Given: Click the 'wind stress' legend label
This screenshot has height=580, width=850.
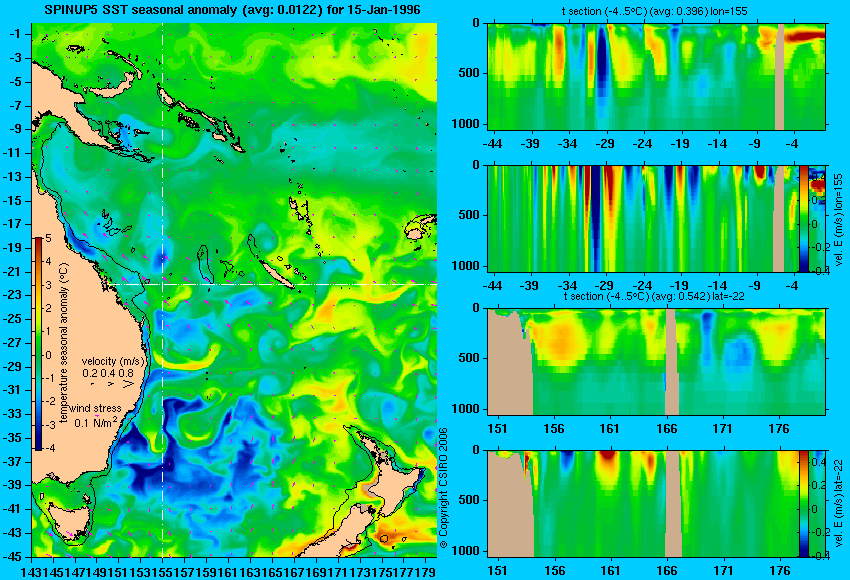Looking at the screenshot, I should click(95, 408).
